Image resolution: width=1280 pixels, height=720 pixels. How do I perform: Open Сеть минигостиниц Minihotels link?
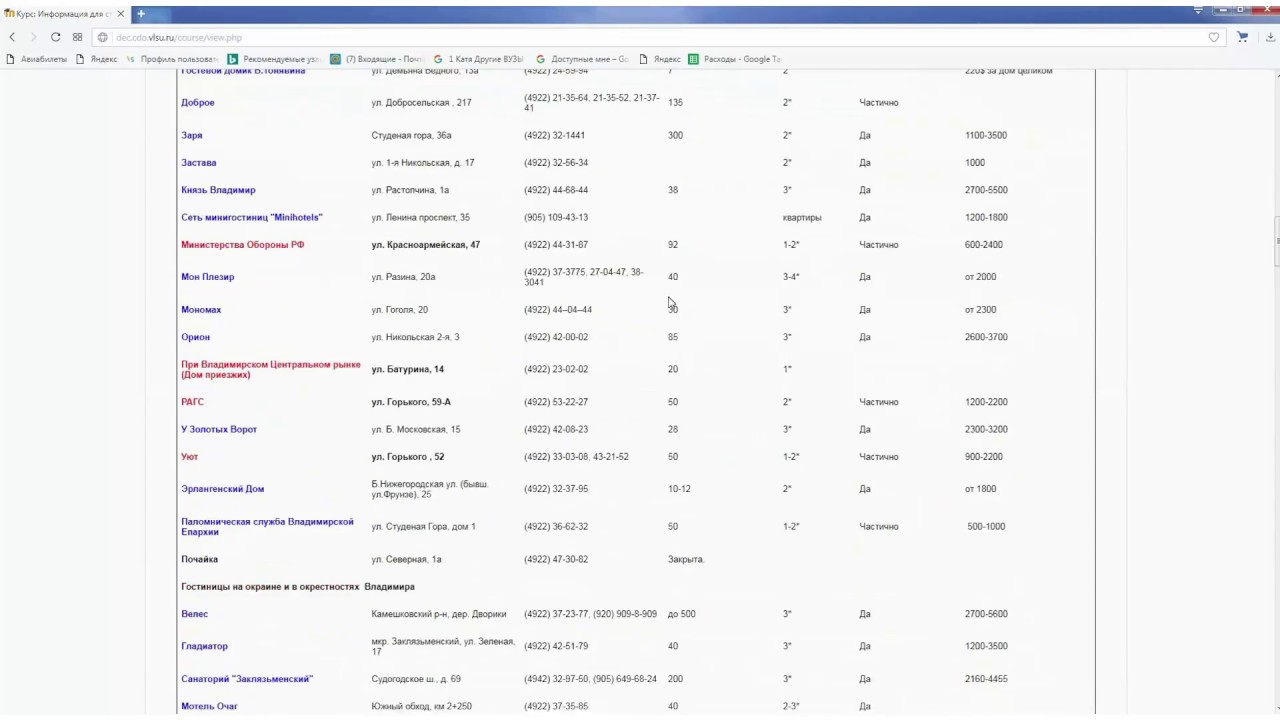tap(252, 217)
